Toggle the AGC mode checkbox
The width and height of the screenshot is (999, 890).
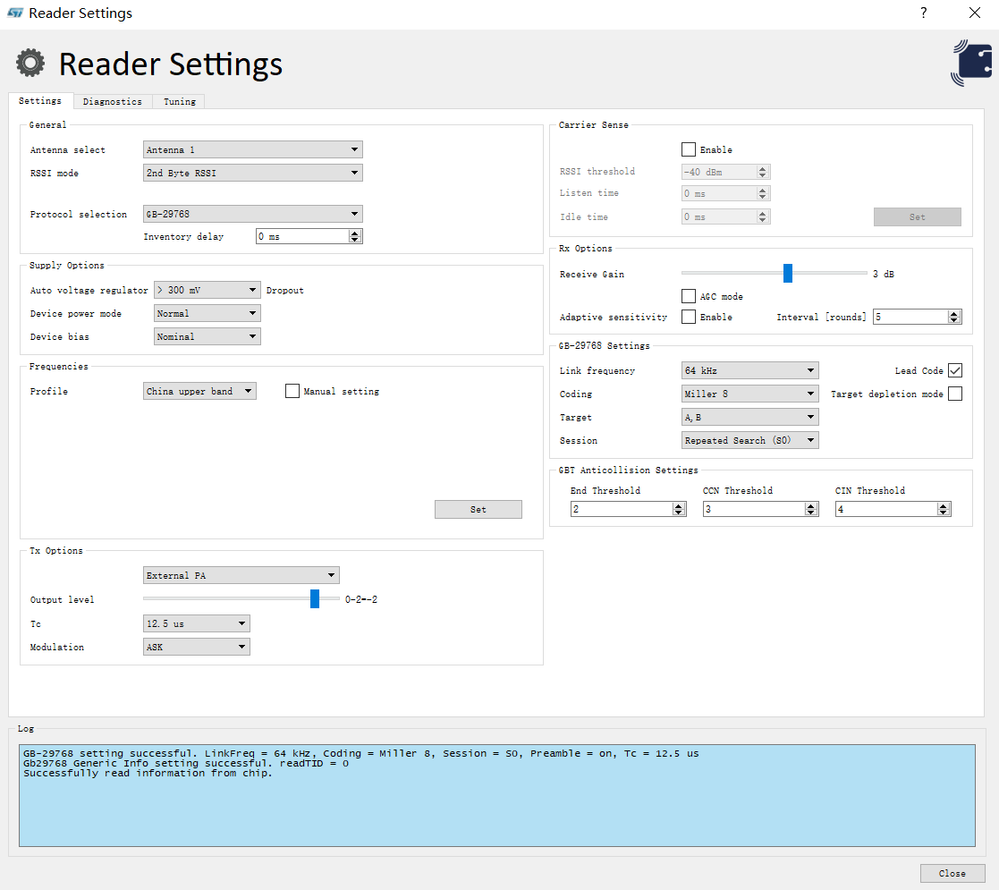(x=688, y=296)
